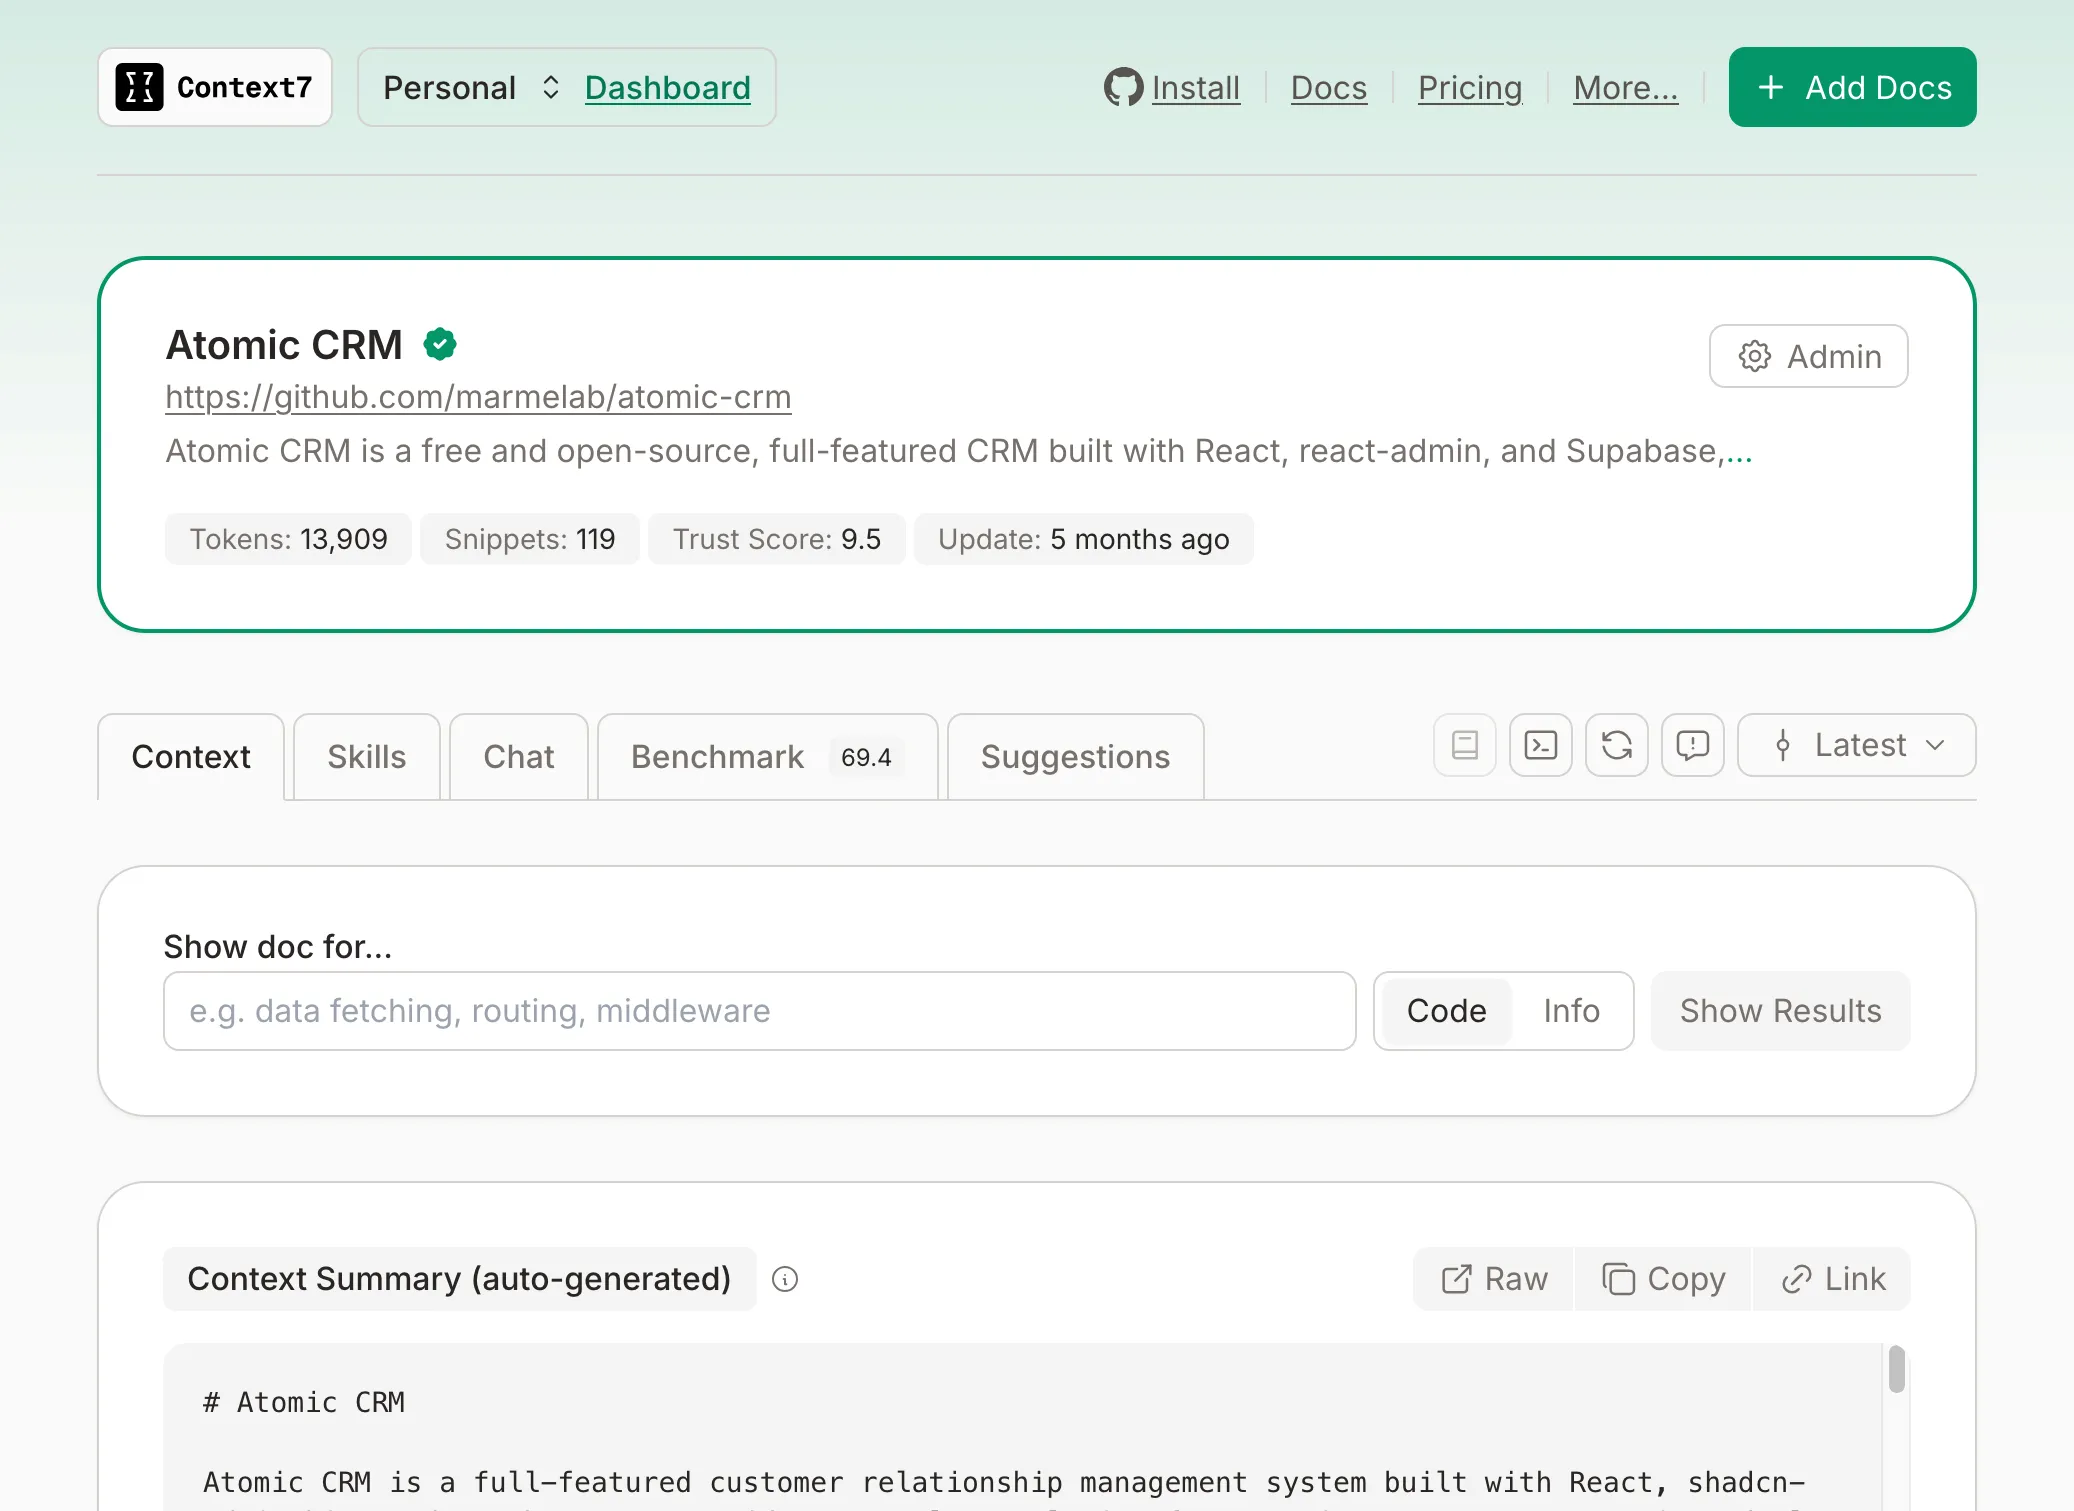The height and width of the screenshot is (1511, 2074).
Task: Open the More... menu
Action: pyautogui.click(x=1625, y=87)
